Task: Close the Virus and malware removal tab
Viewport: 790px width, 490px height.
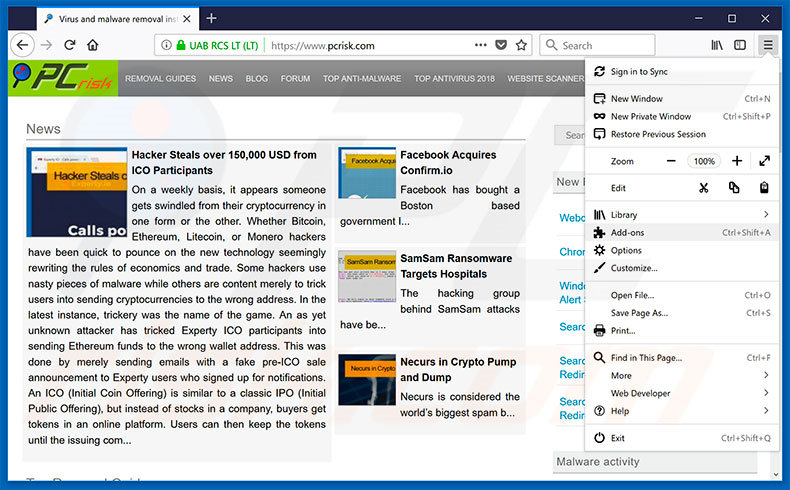Action: 187,19
